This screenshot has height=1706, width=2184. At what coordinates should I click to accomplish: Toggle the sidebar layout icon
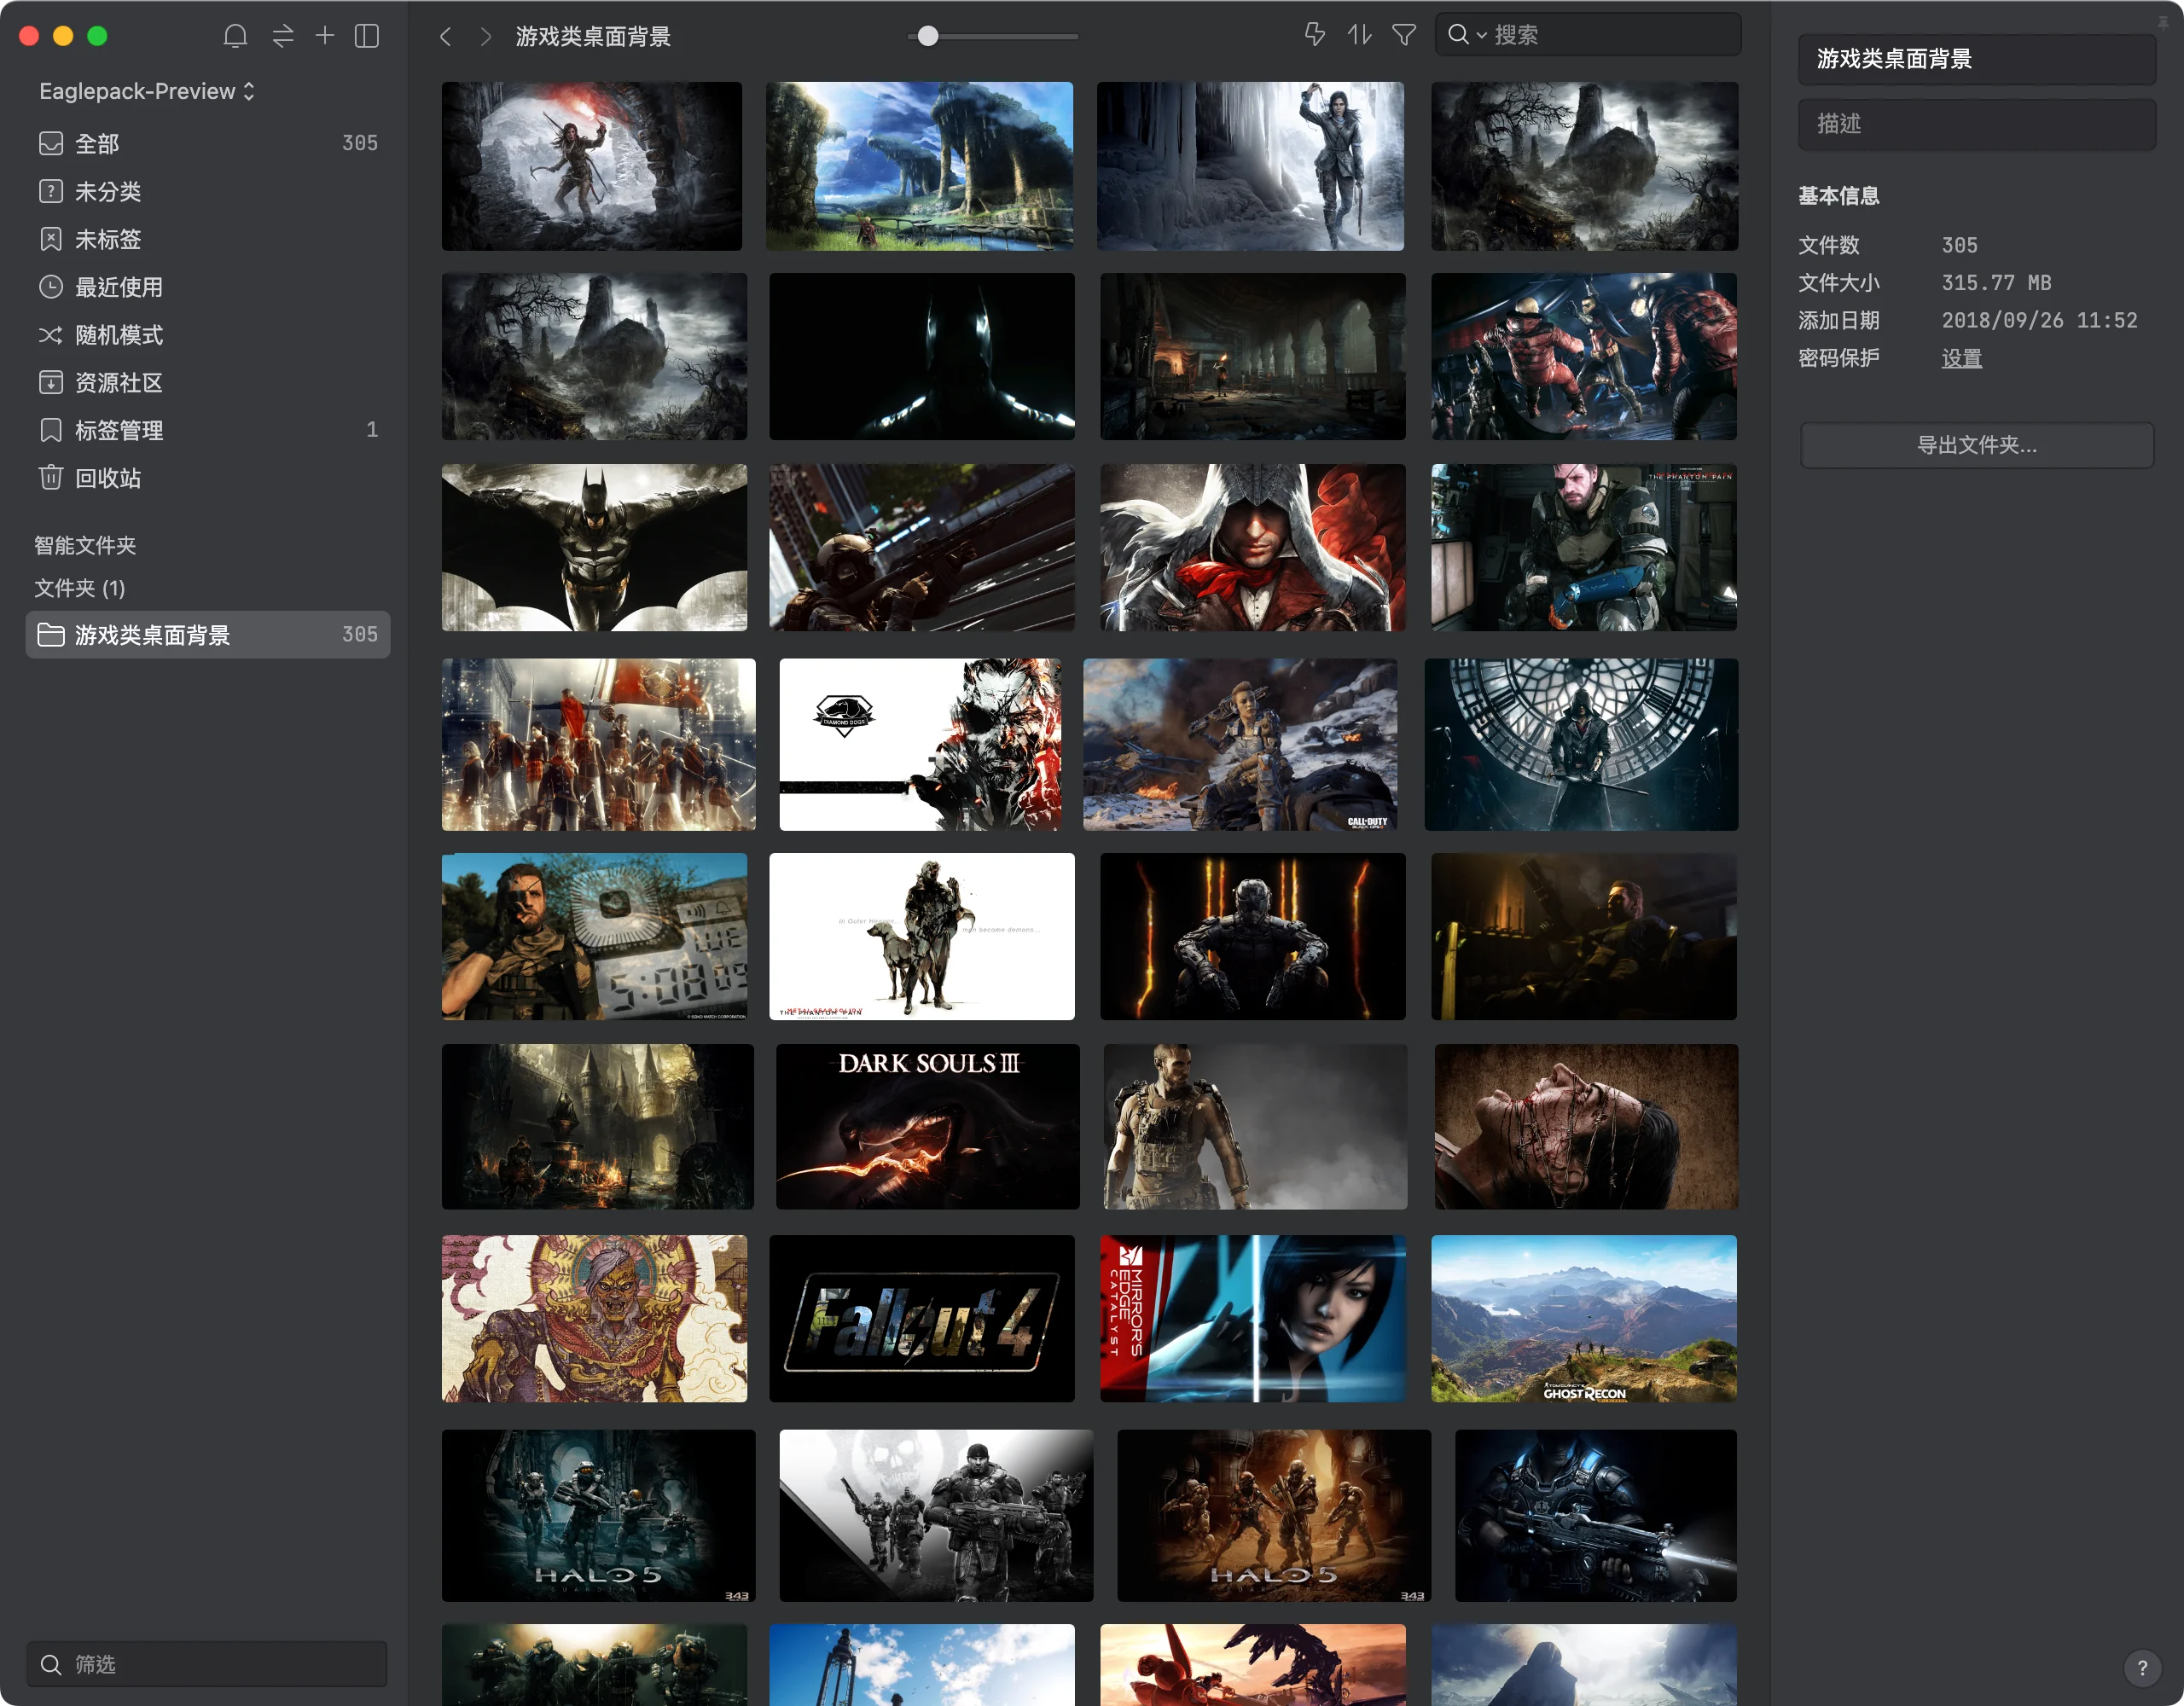[x=367, y=36]
